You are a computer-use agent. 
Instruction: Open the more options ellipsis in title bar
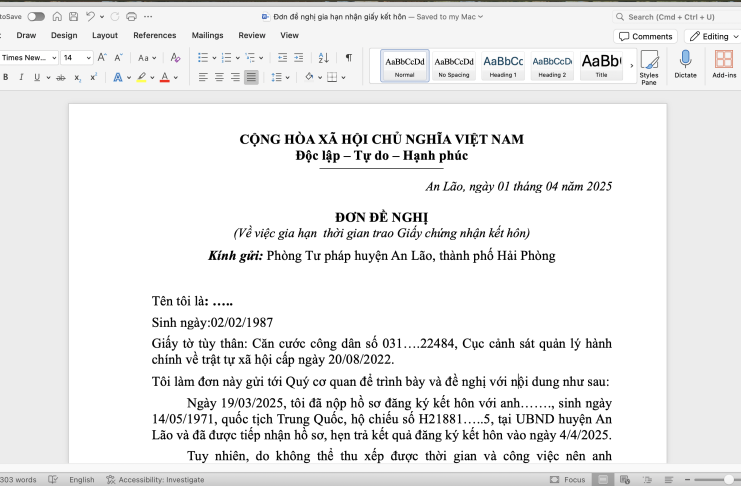[x=148, y=17]
